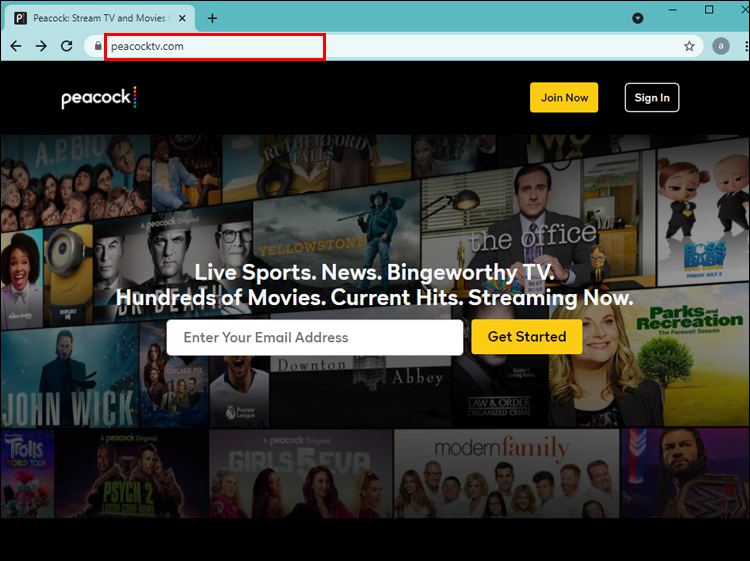Viewport: 750px width, 561px height.
Task: Click the Join Now button
Action: pyautogui.click(x=564, y=98)
